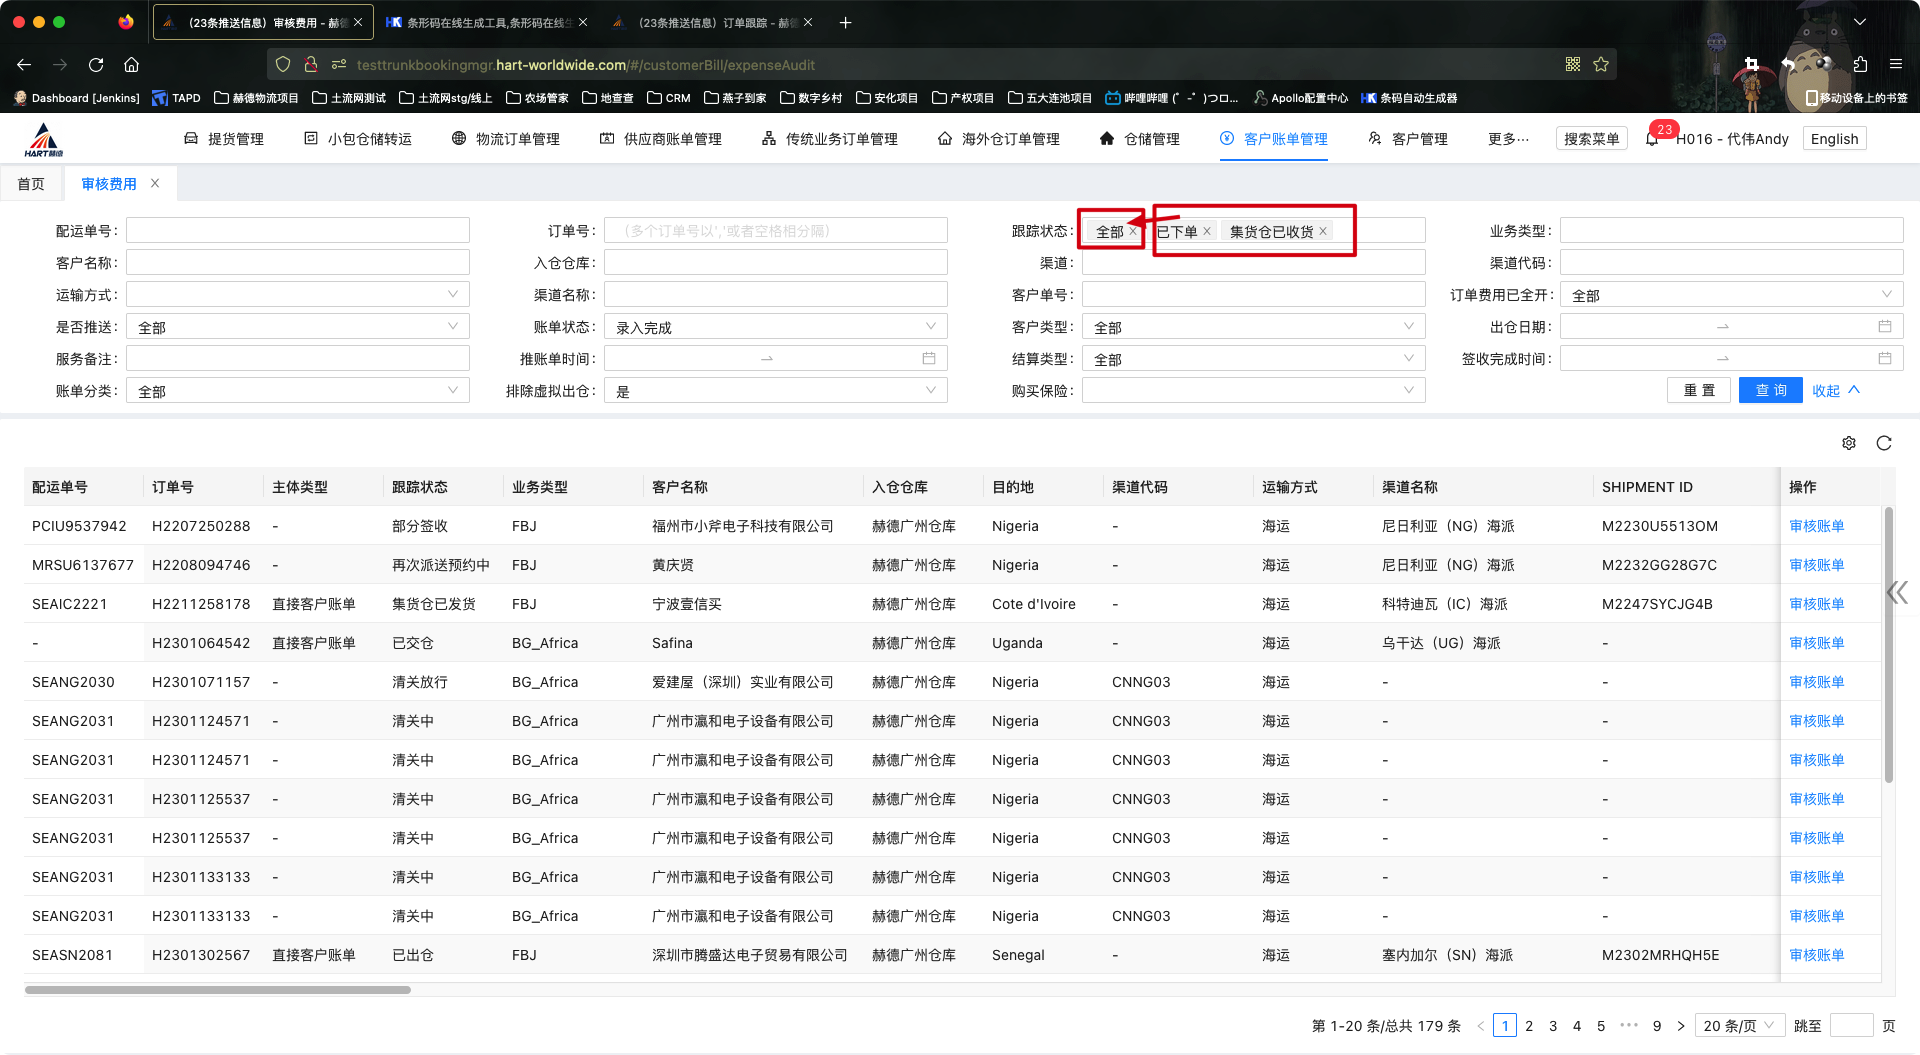1920x1055 pixels.
Task: Open 客户账单管理 menu
Action: (x=1274, y=139)
